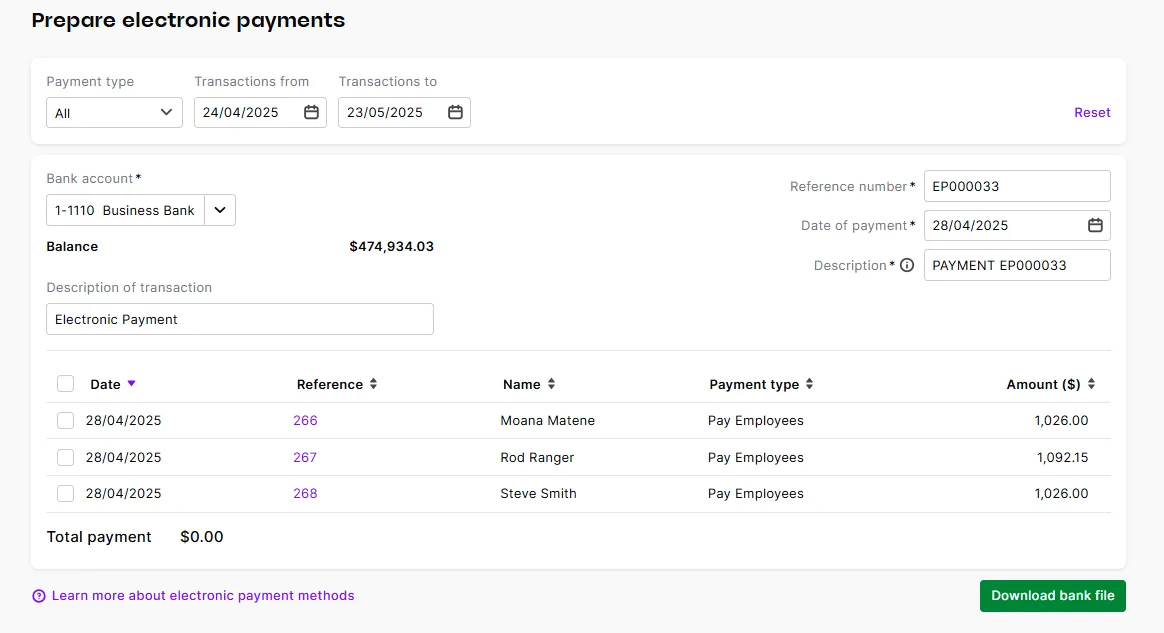Select Rod Ranger's payment checkbox
This screenshot has height=633, width=1164.
click(65, 457)
